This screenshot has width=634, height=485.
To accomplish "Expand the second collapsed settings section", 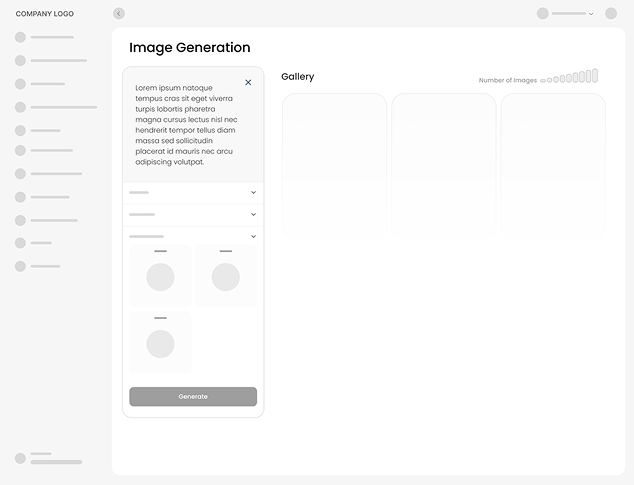I will [253, 214].
